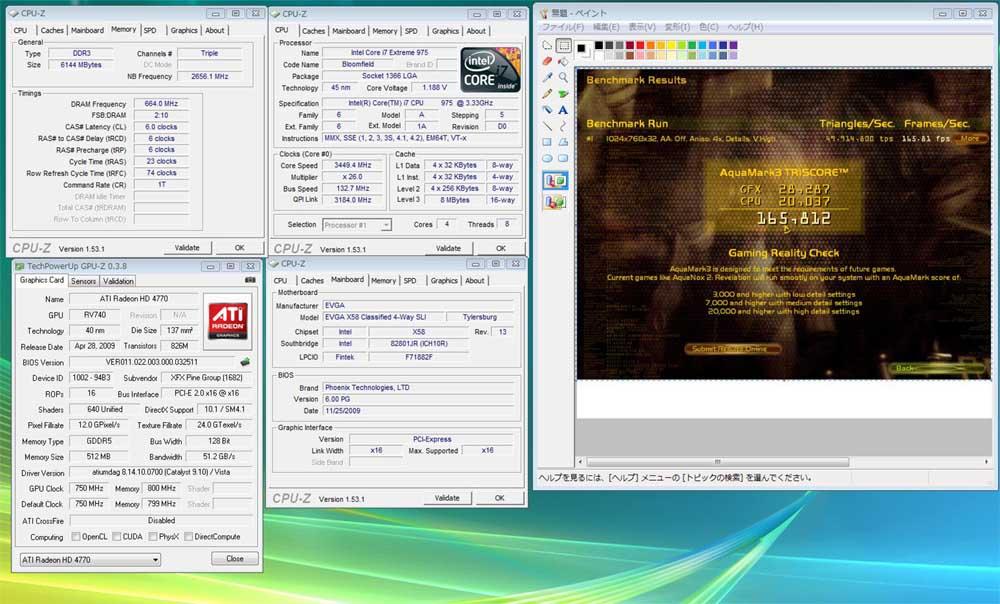Click the Core Speed value 3449.4 MHz
Screen dimensions: 1000x604
point(353,165)
